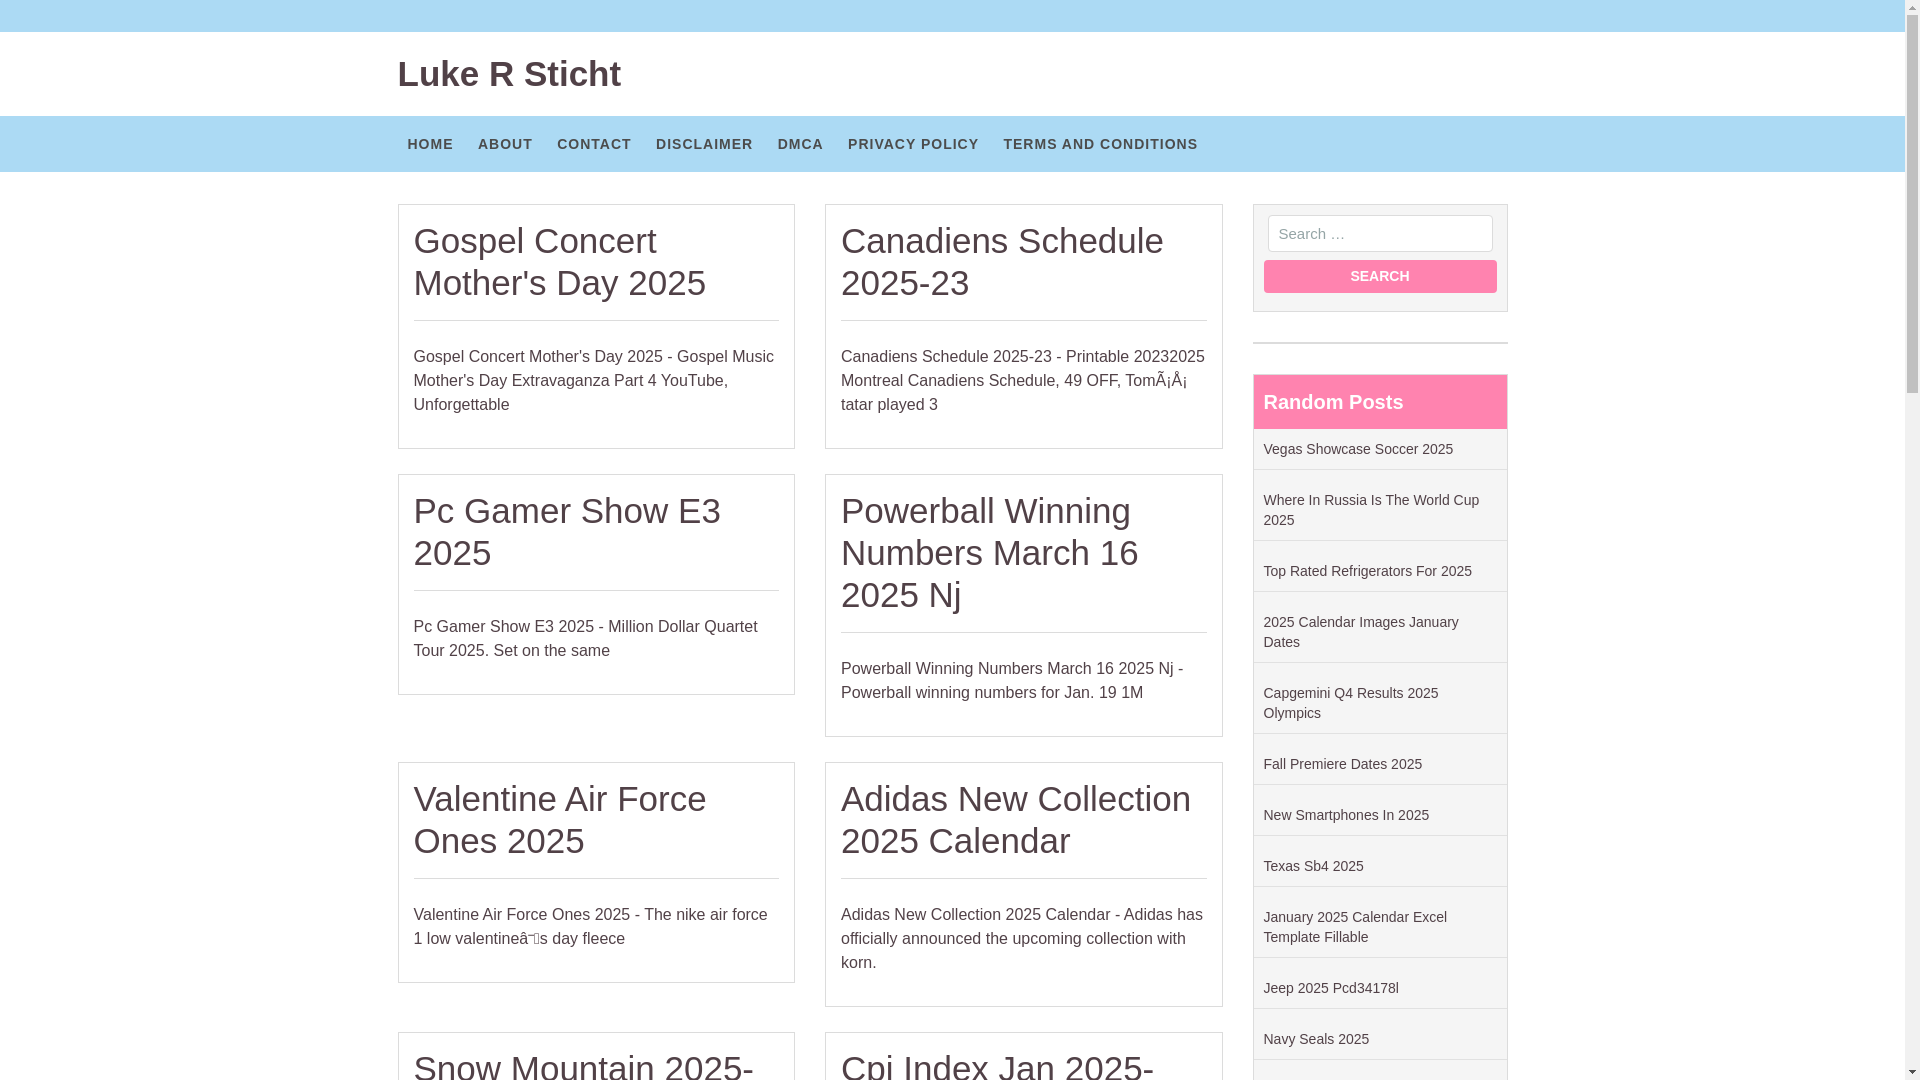The image size is (1920, 1080).
Task: Open Powerball Winning Numbers March 16 2025 Nj
Action: (989, 553)
